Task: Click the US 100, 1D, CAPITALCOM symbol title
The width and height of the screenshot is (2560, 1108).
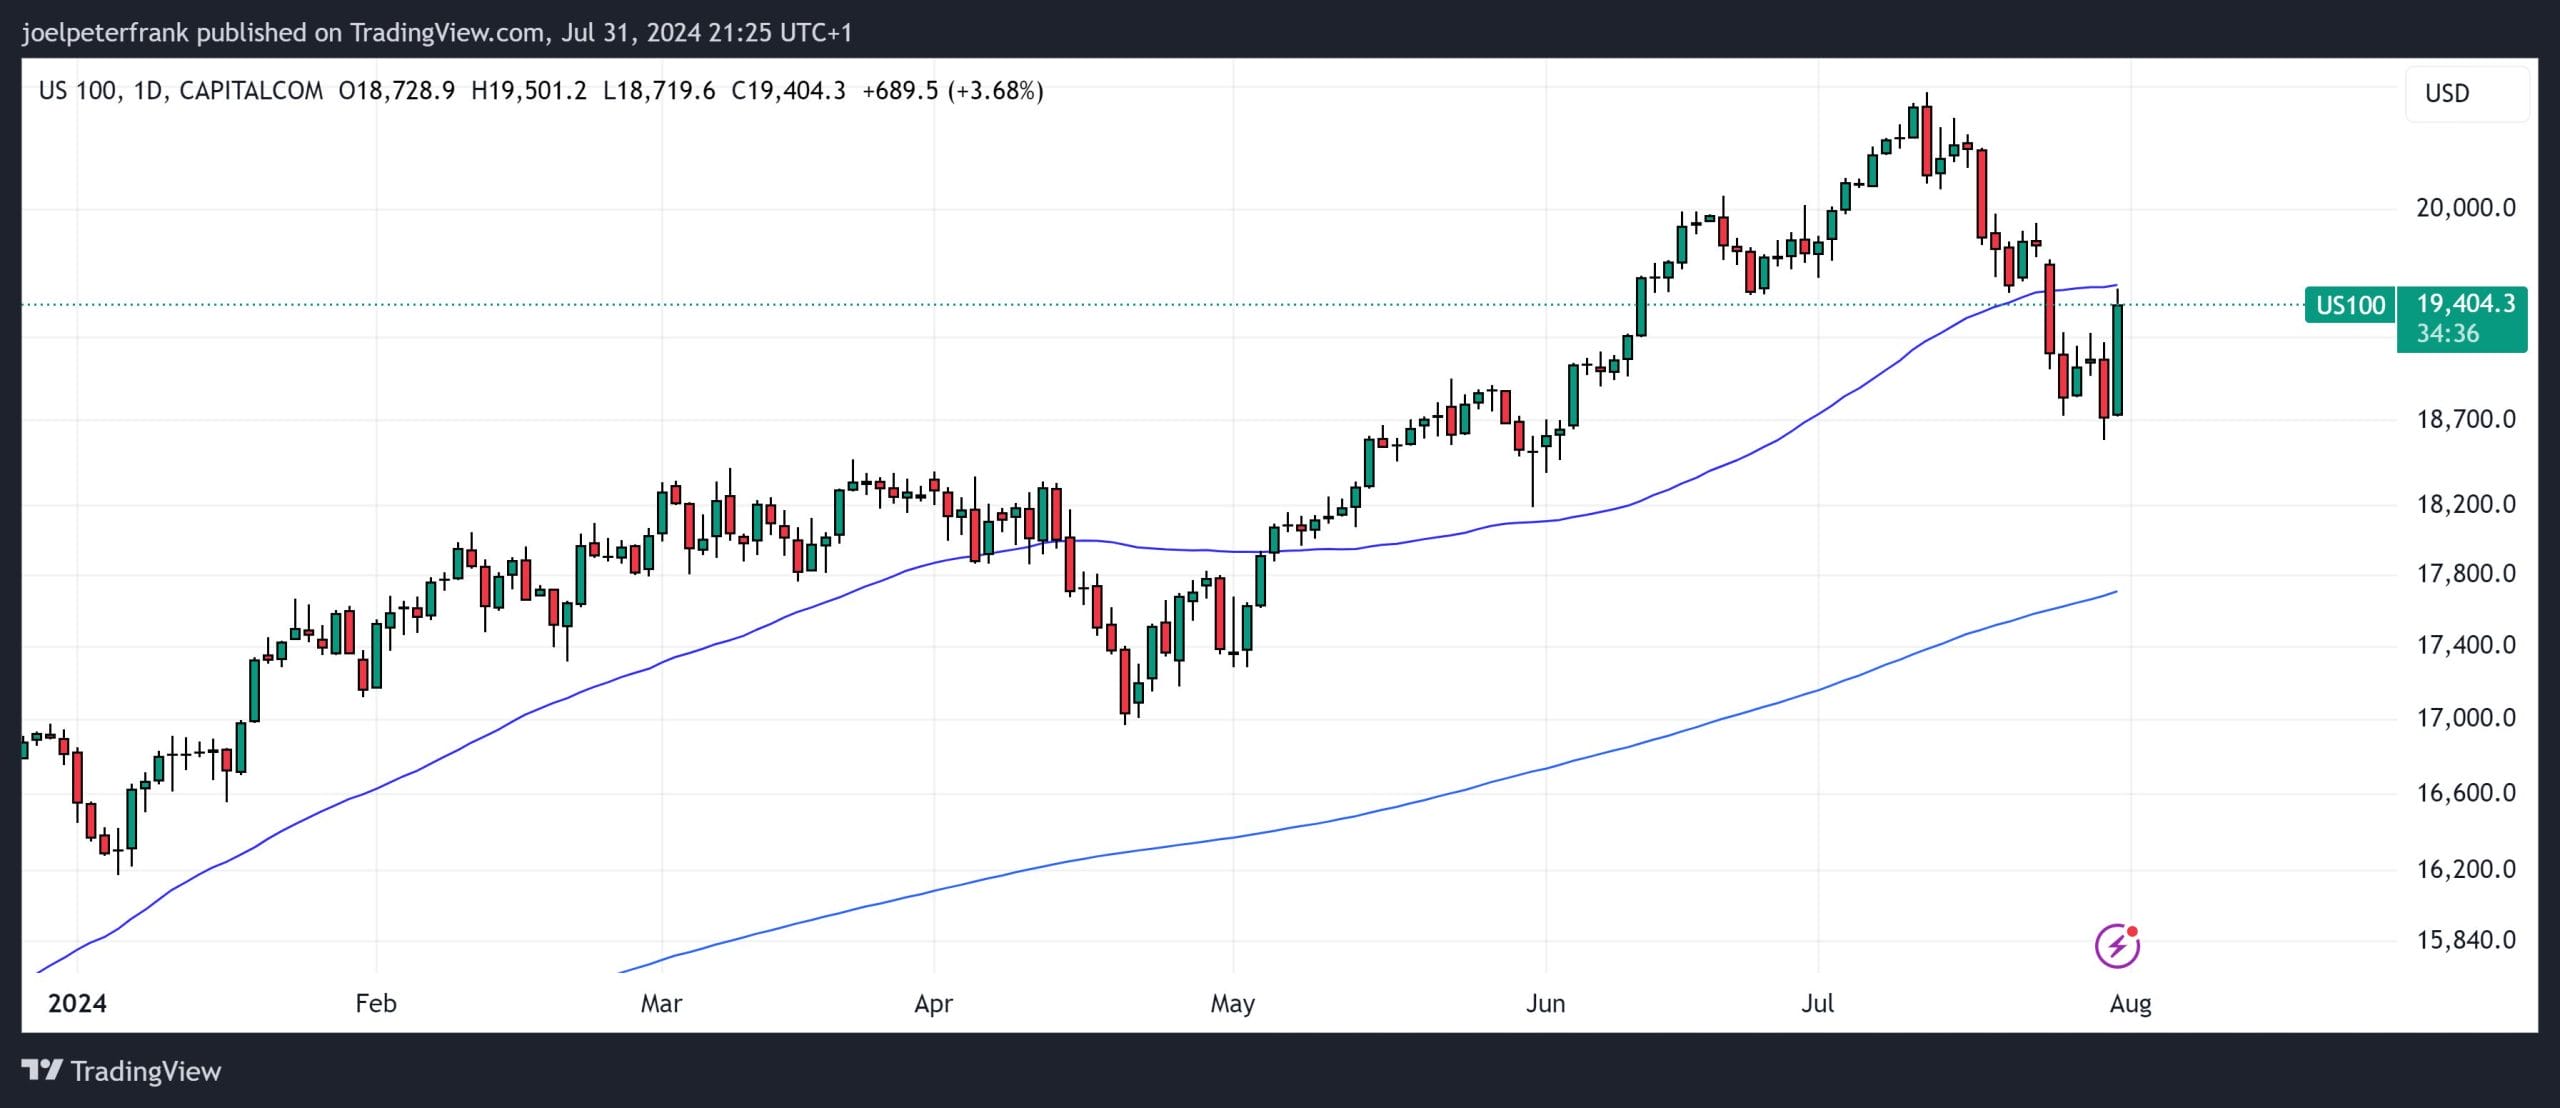Action: 181,91
